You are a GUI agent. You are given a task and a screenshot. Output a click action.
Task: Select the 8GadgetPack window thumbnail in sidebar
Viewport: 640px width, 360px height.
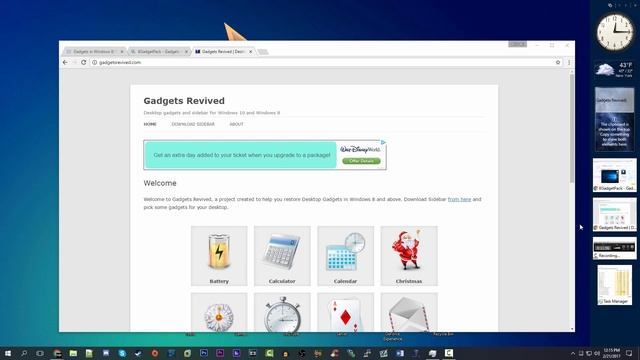click(615, 175)
